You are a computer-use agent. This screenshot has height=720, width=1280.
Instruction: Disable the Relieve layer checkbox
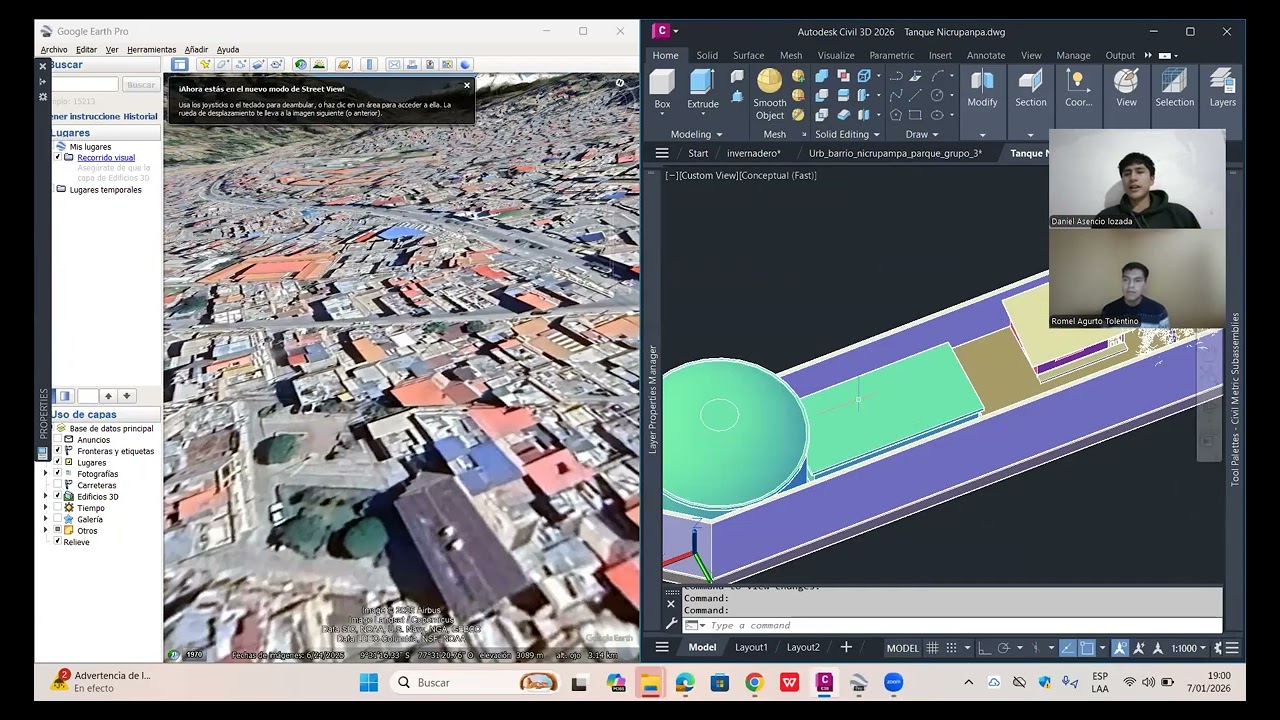pyautogui.click(x=57, y=542)
